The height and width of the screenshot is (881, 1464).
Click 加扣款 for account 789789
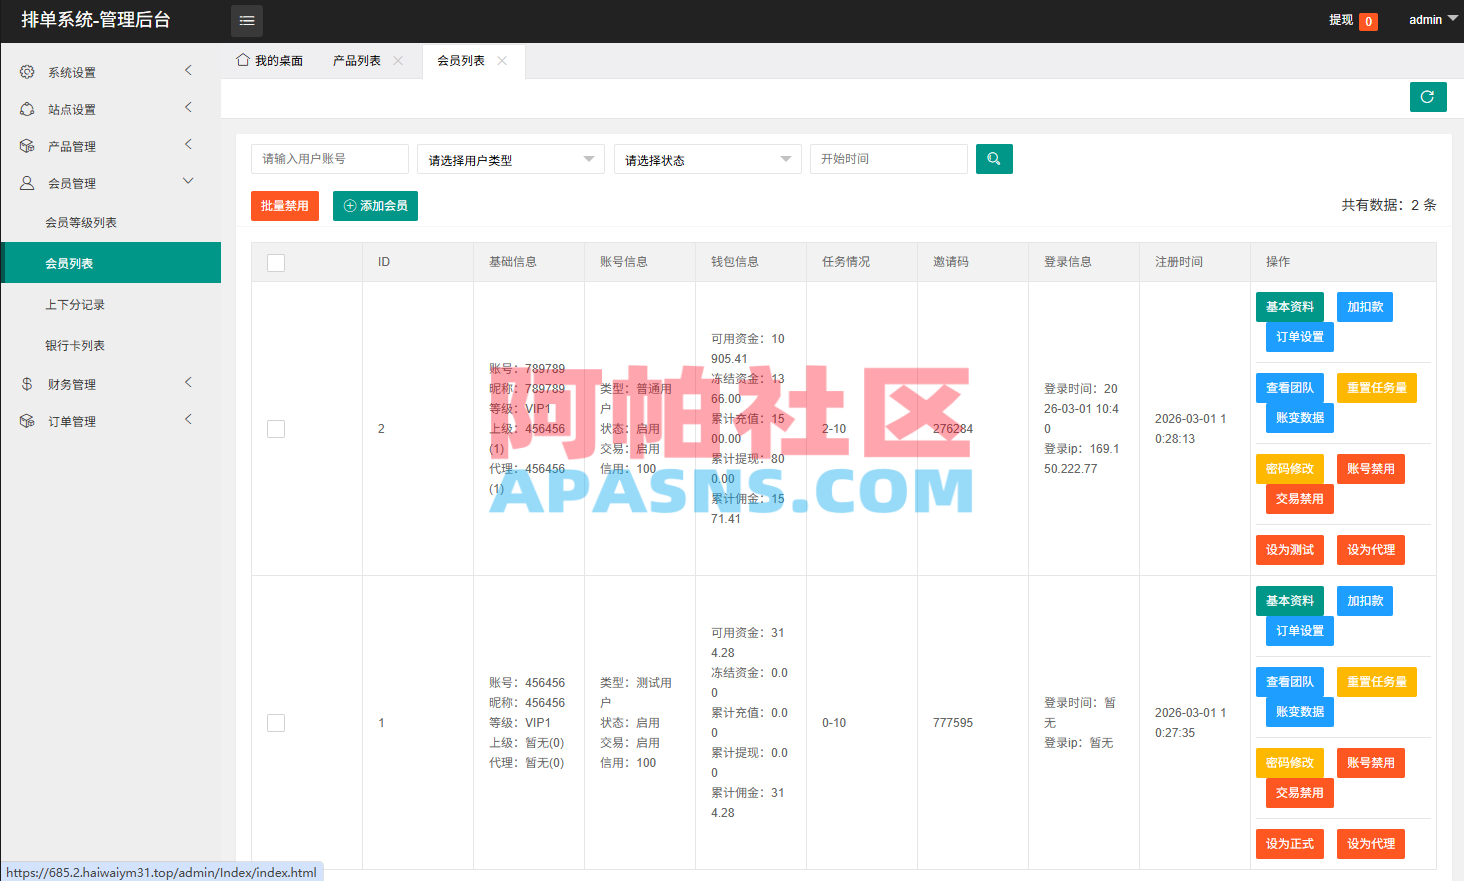click(x=1365, y=307)
